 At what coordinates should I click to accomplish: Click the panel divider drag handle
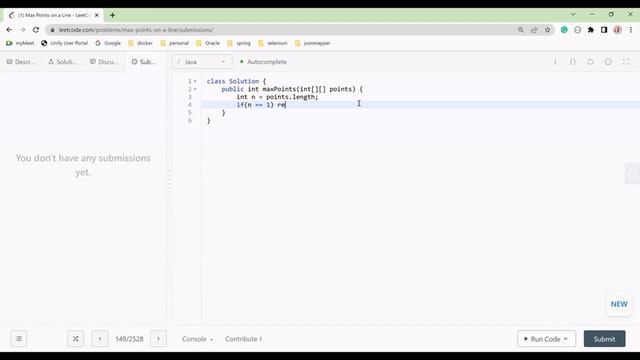point(169,182)
